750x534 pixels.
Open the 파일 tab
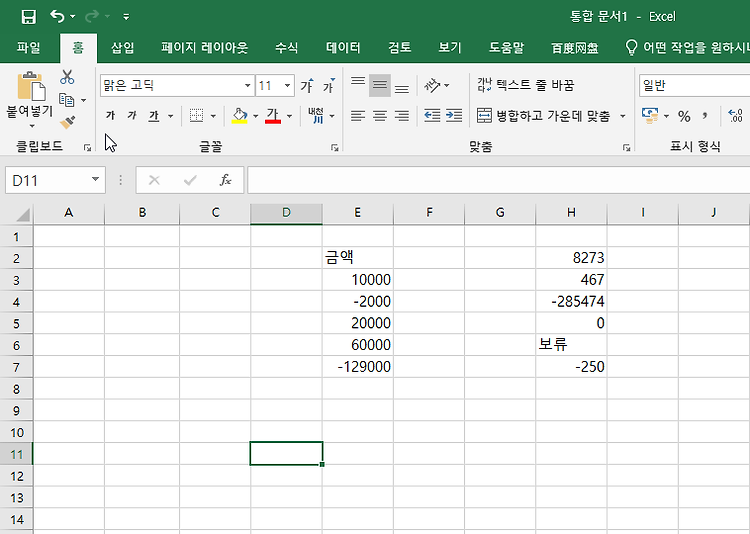point(28,48)
